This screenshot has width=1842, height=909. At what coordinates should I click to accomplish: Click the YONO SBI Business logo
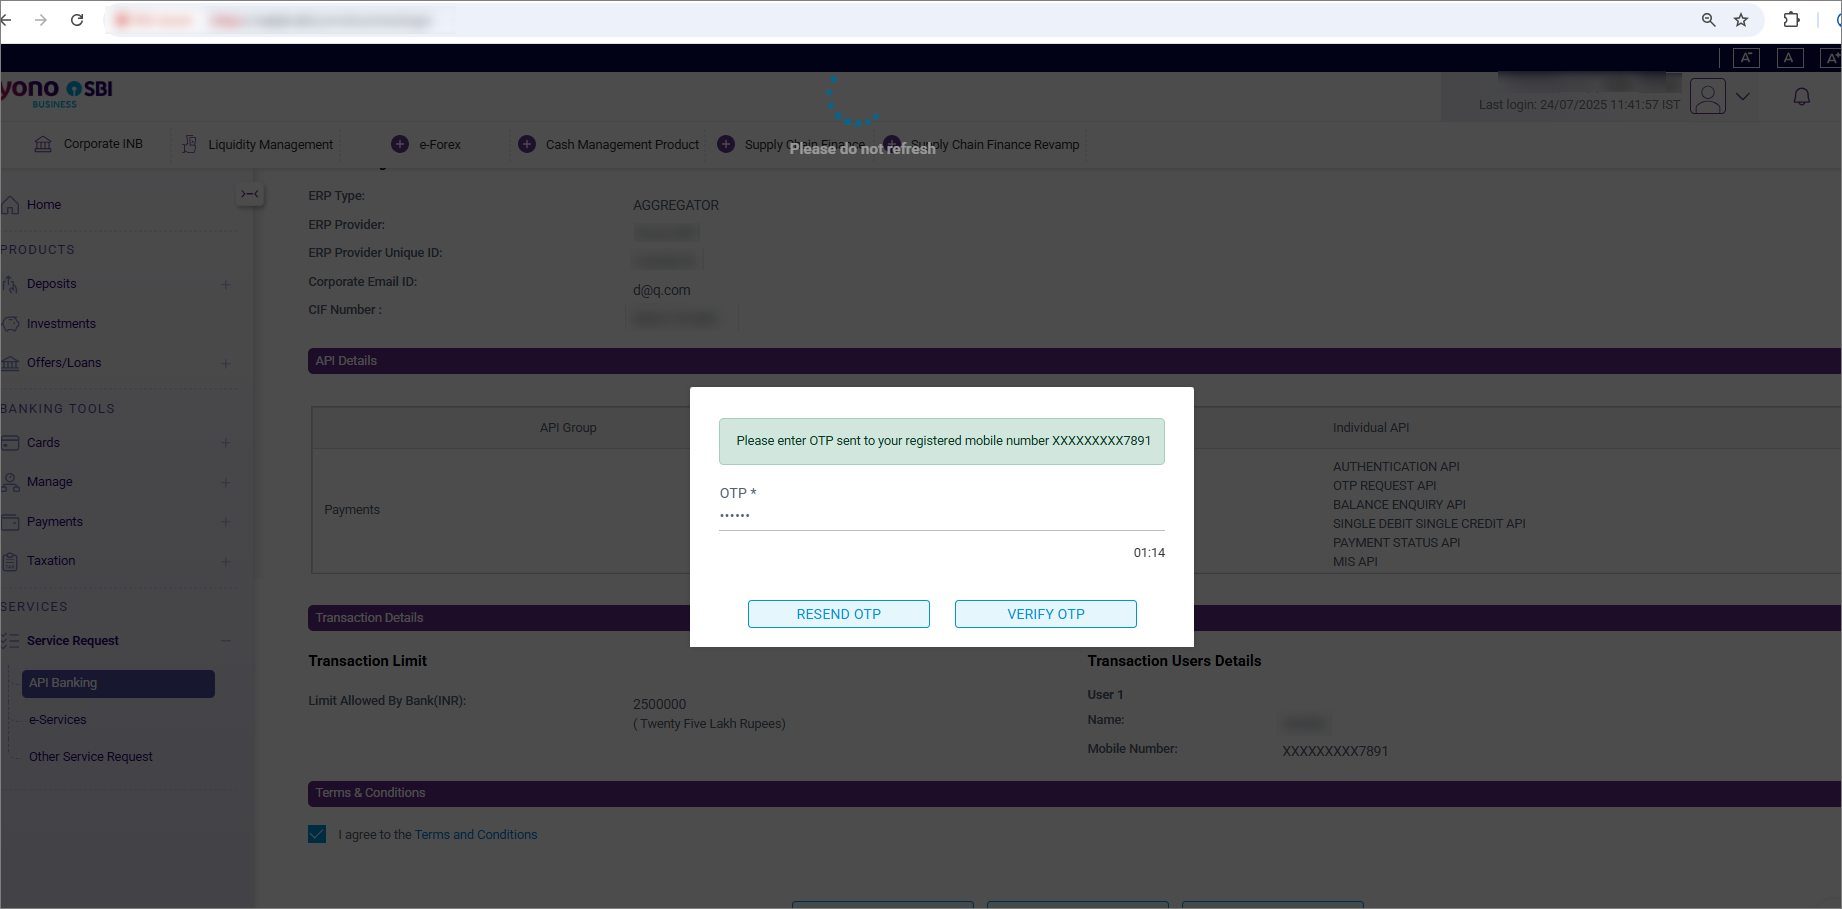click(57, 93)
